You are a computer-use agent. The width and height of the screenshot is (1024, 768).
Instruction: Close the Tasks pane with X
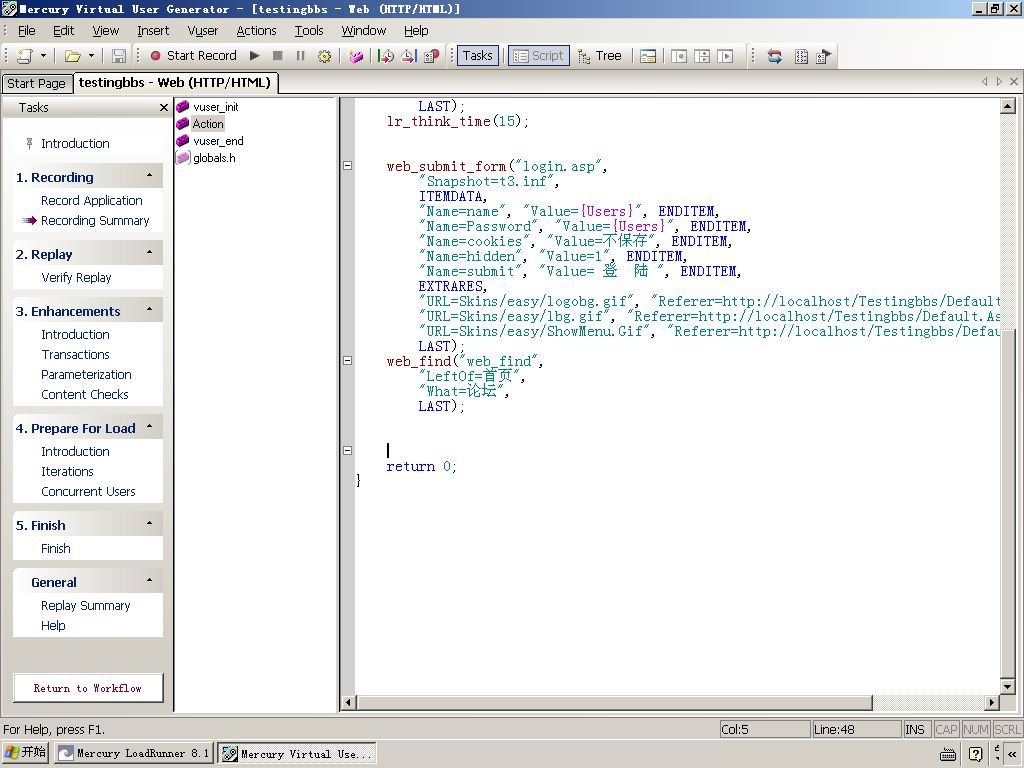(x=163, y=108)
